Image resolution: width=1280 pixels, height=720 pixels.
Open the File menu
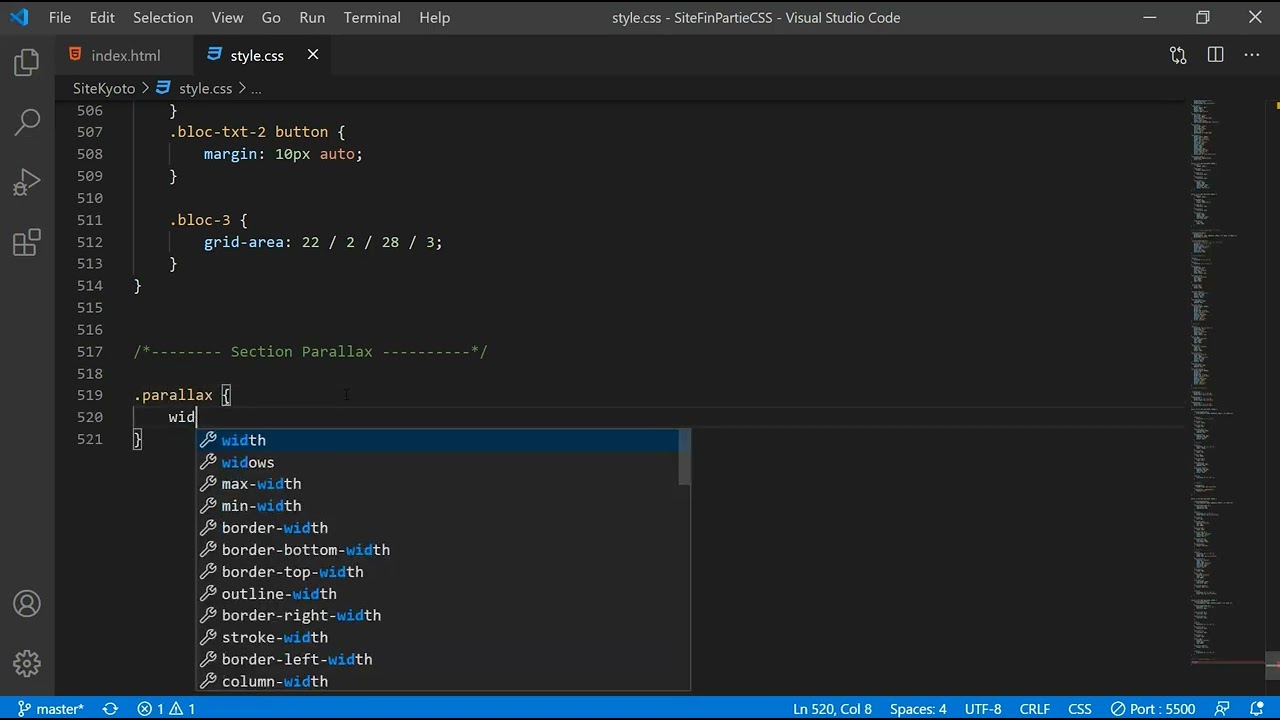(x=60, y=17)
